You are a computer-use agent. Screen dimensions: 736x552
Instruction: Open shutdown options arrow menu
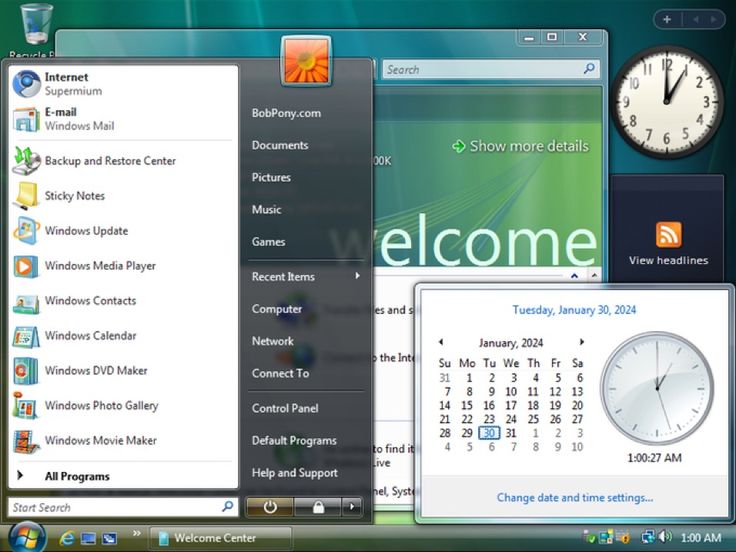pyautogui.click(x=352, y=507)
